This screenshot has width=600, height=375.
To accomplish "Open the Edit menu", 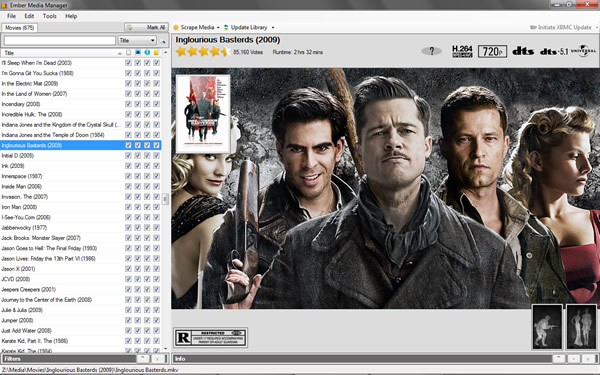I will pos(29,16).
